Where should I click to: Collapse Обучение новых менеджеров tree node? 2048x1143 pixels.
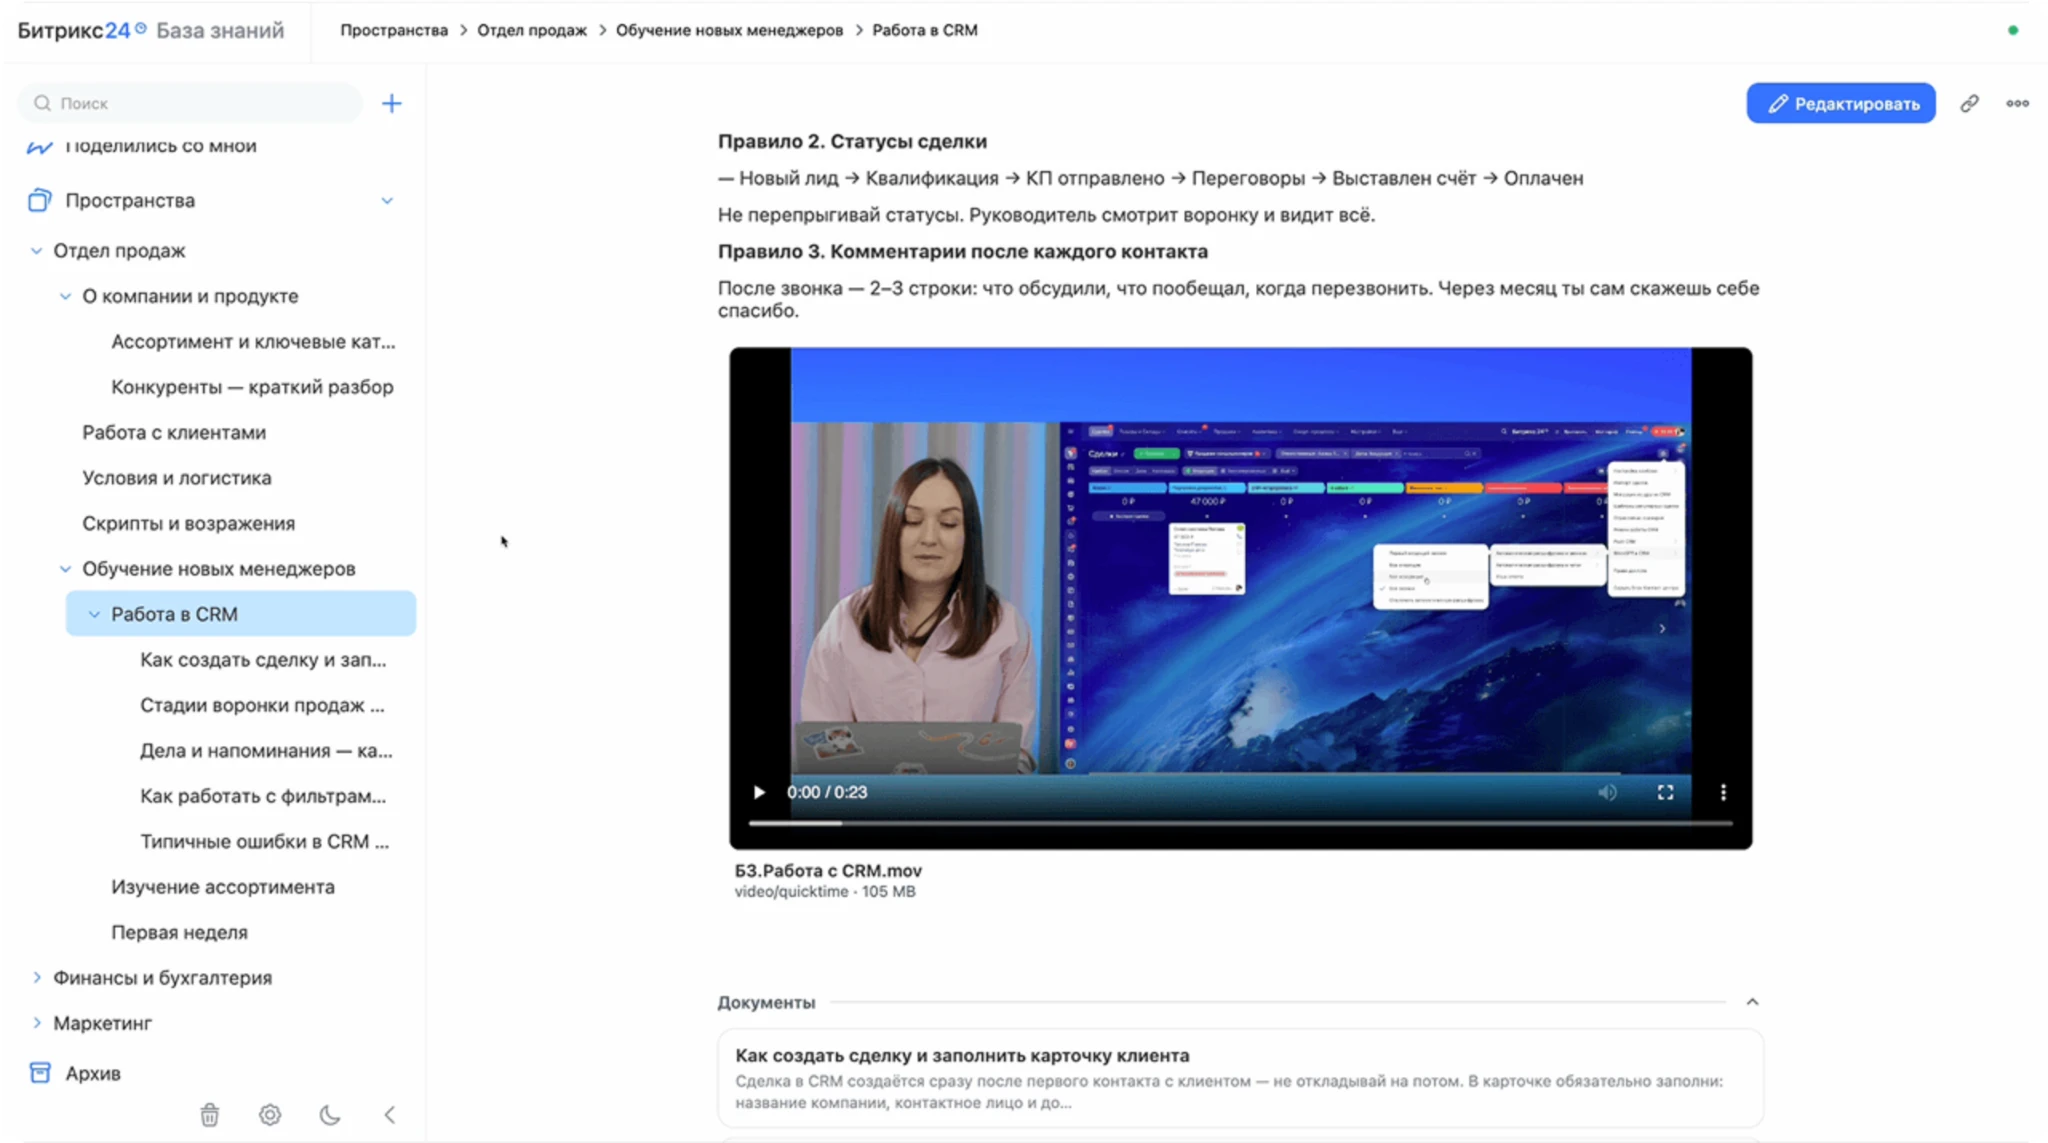click(65, 569)
